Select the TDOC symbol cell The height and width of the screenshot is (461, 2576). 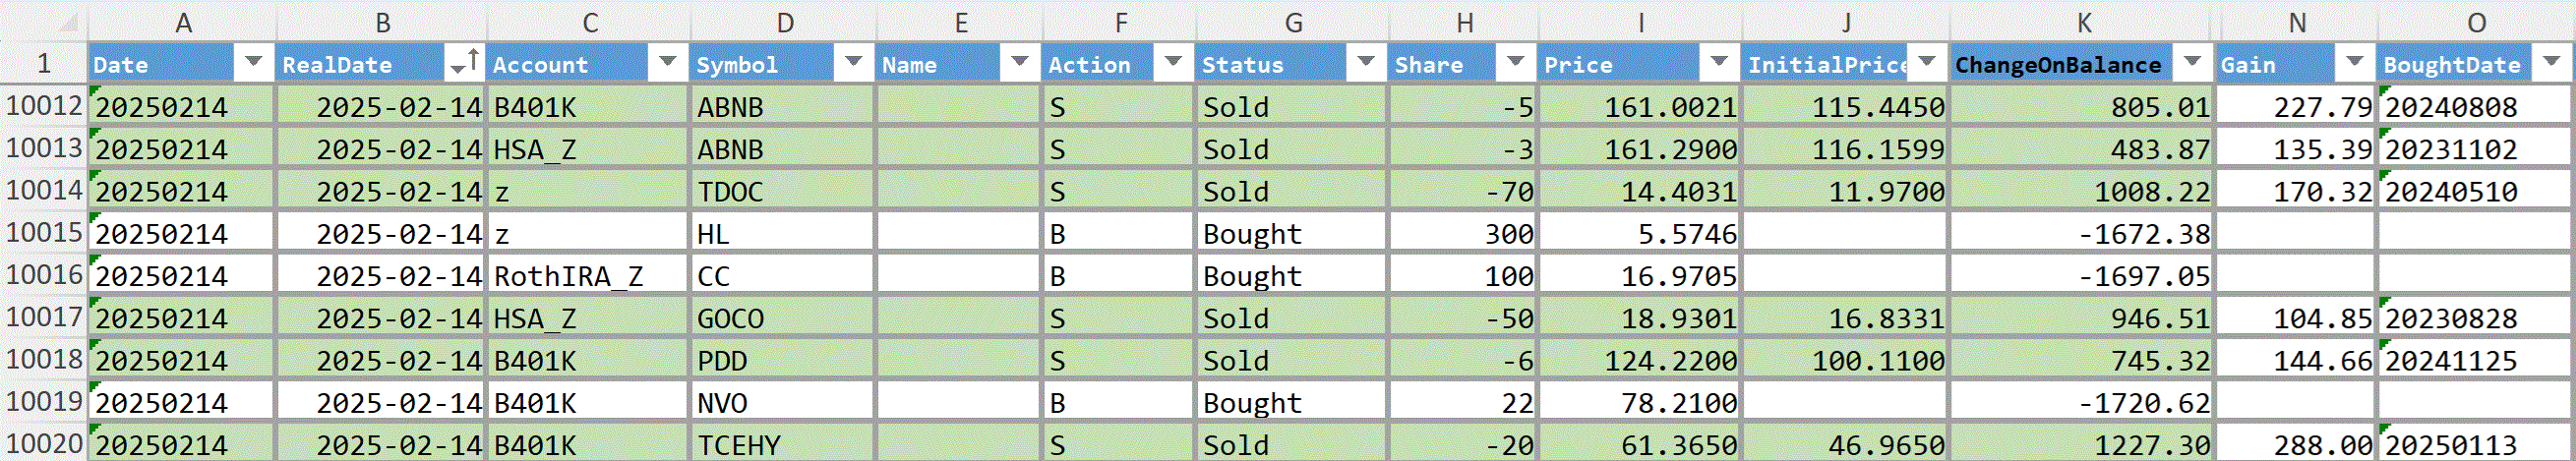(x=783, y=191)
